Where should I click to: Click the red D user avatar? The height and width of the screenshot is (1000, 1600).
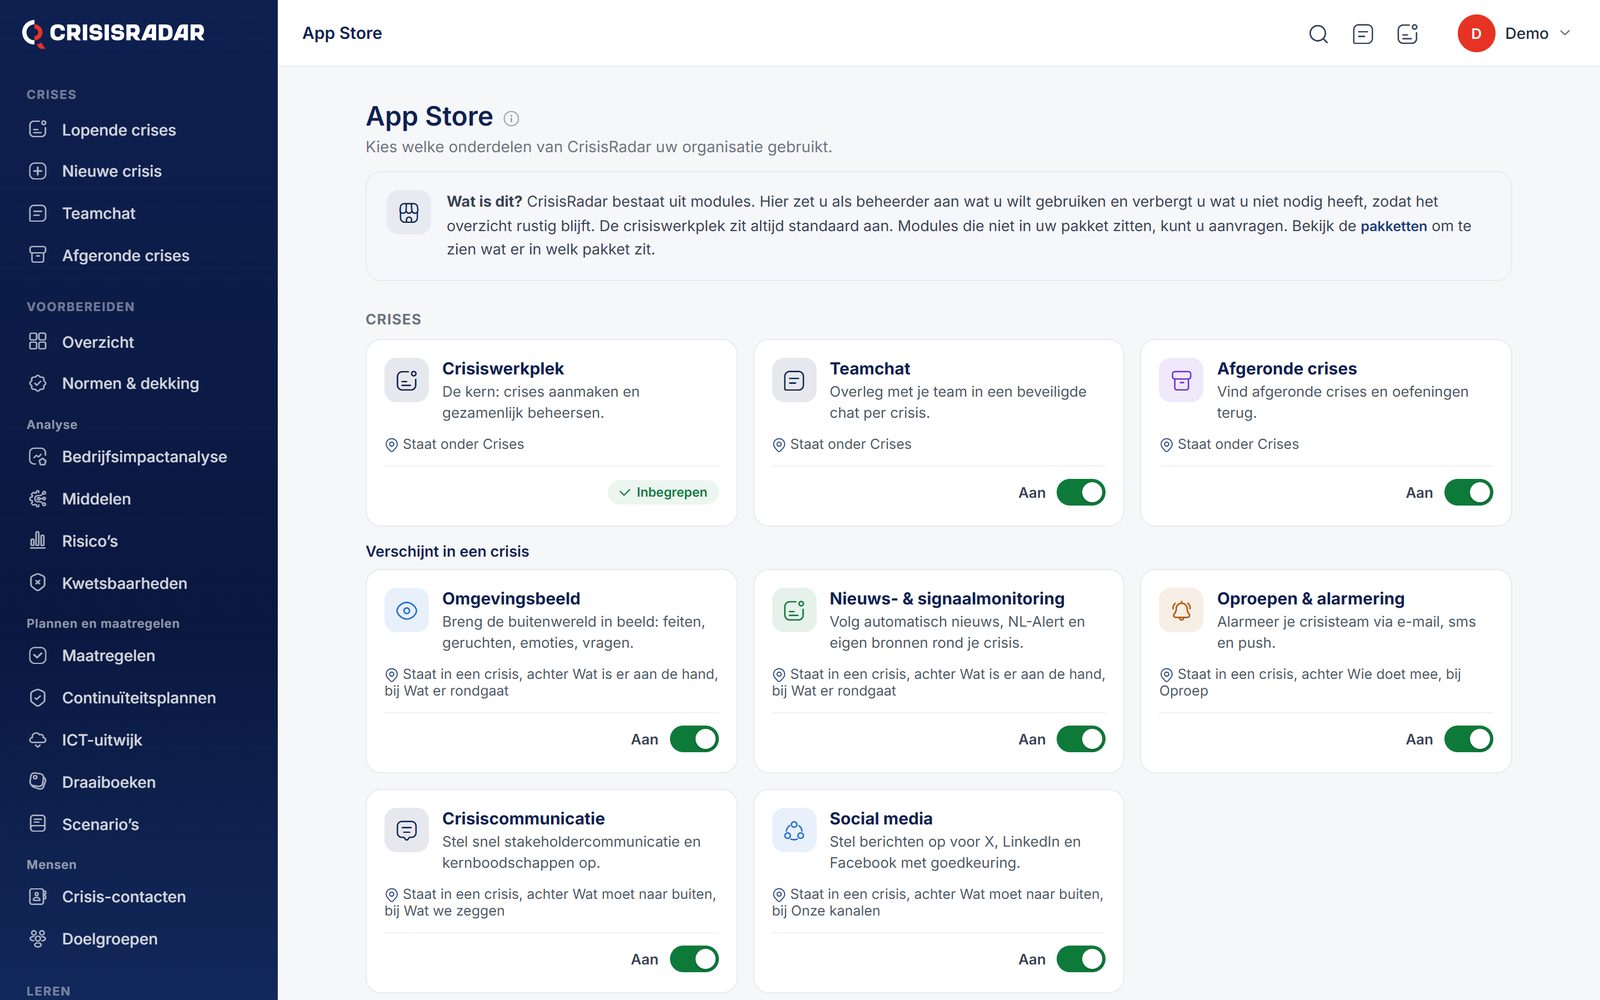click(x=1476, y=34)
